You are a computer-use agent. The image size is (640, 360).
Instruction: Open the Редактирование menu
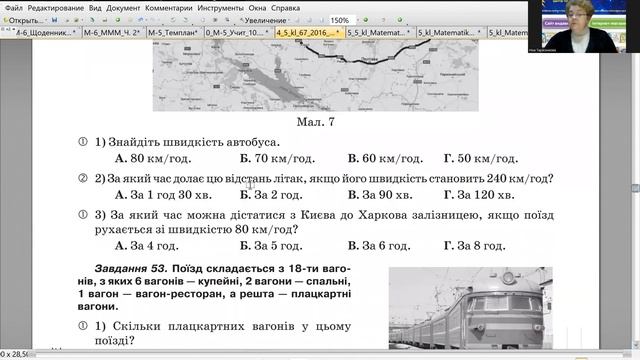56,8
